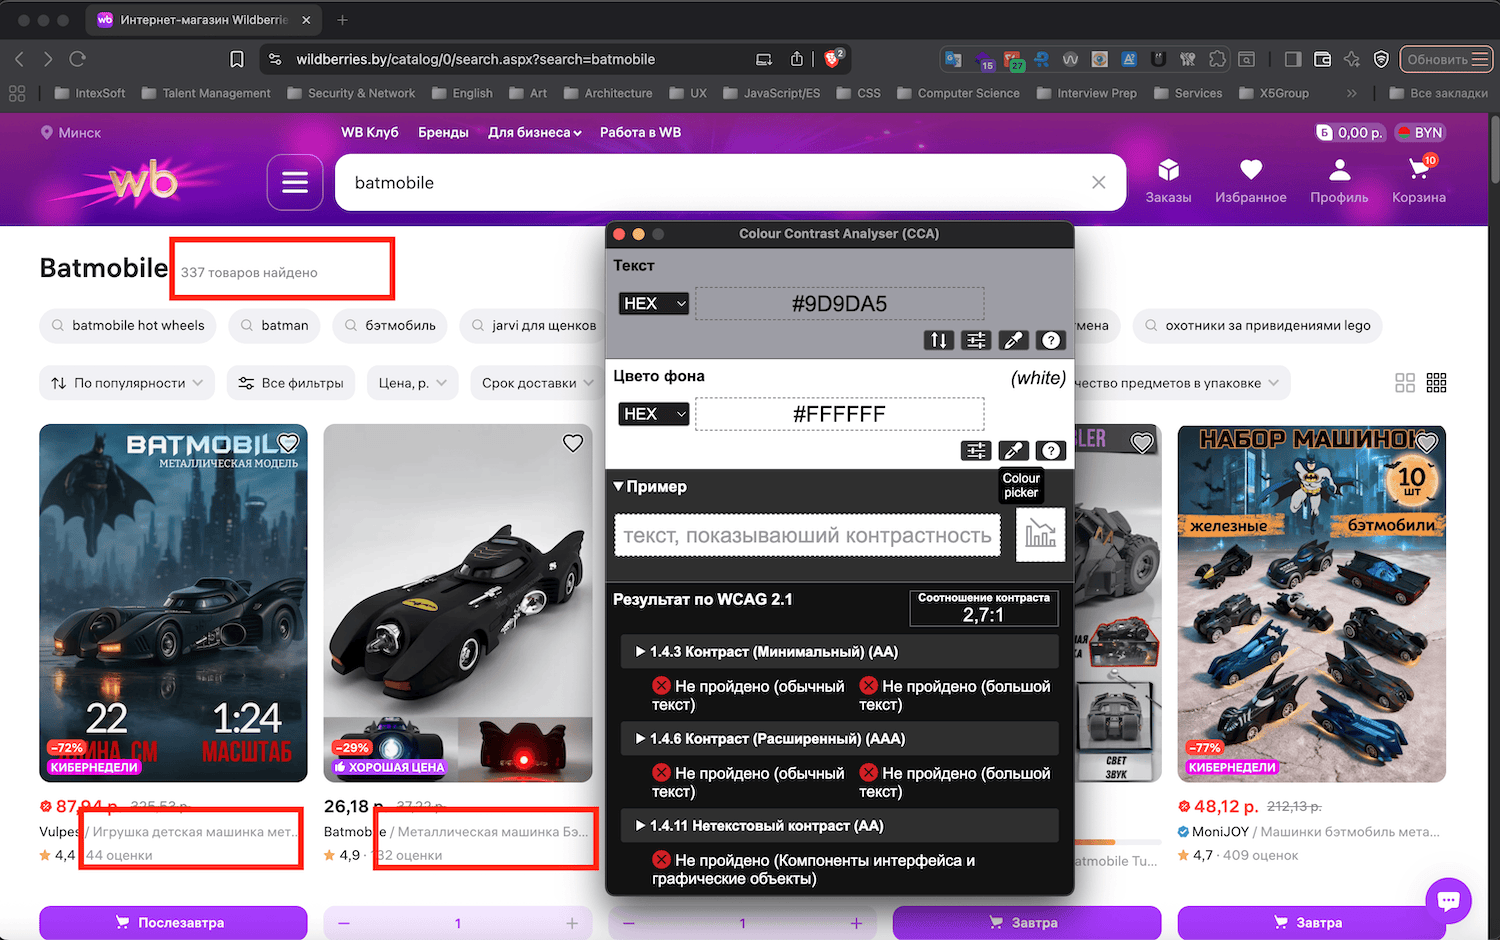Open the Все фильтры button
Screen dimensions: 1500x940
point(291,382)
